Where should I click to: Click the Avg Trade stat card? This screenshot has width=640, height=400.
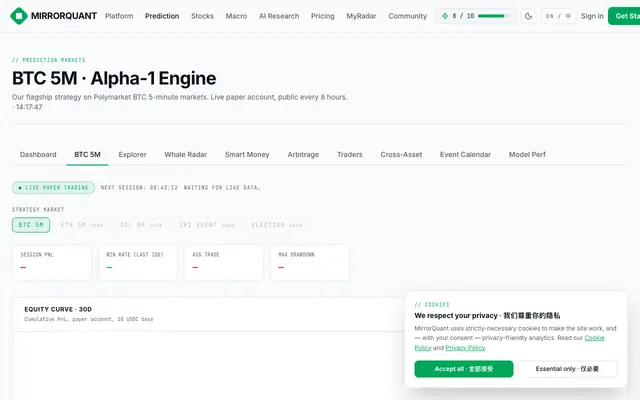(224, 262)
